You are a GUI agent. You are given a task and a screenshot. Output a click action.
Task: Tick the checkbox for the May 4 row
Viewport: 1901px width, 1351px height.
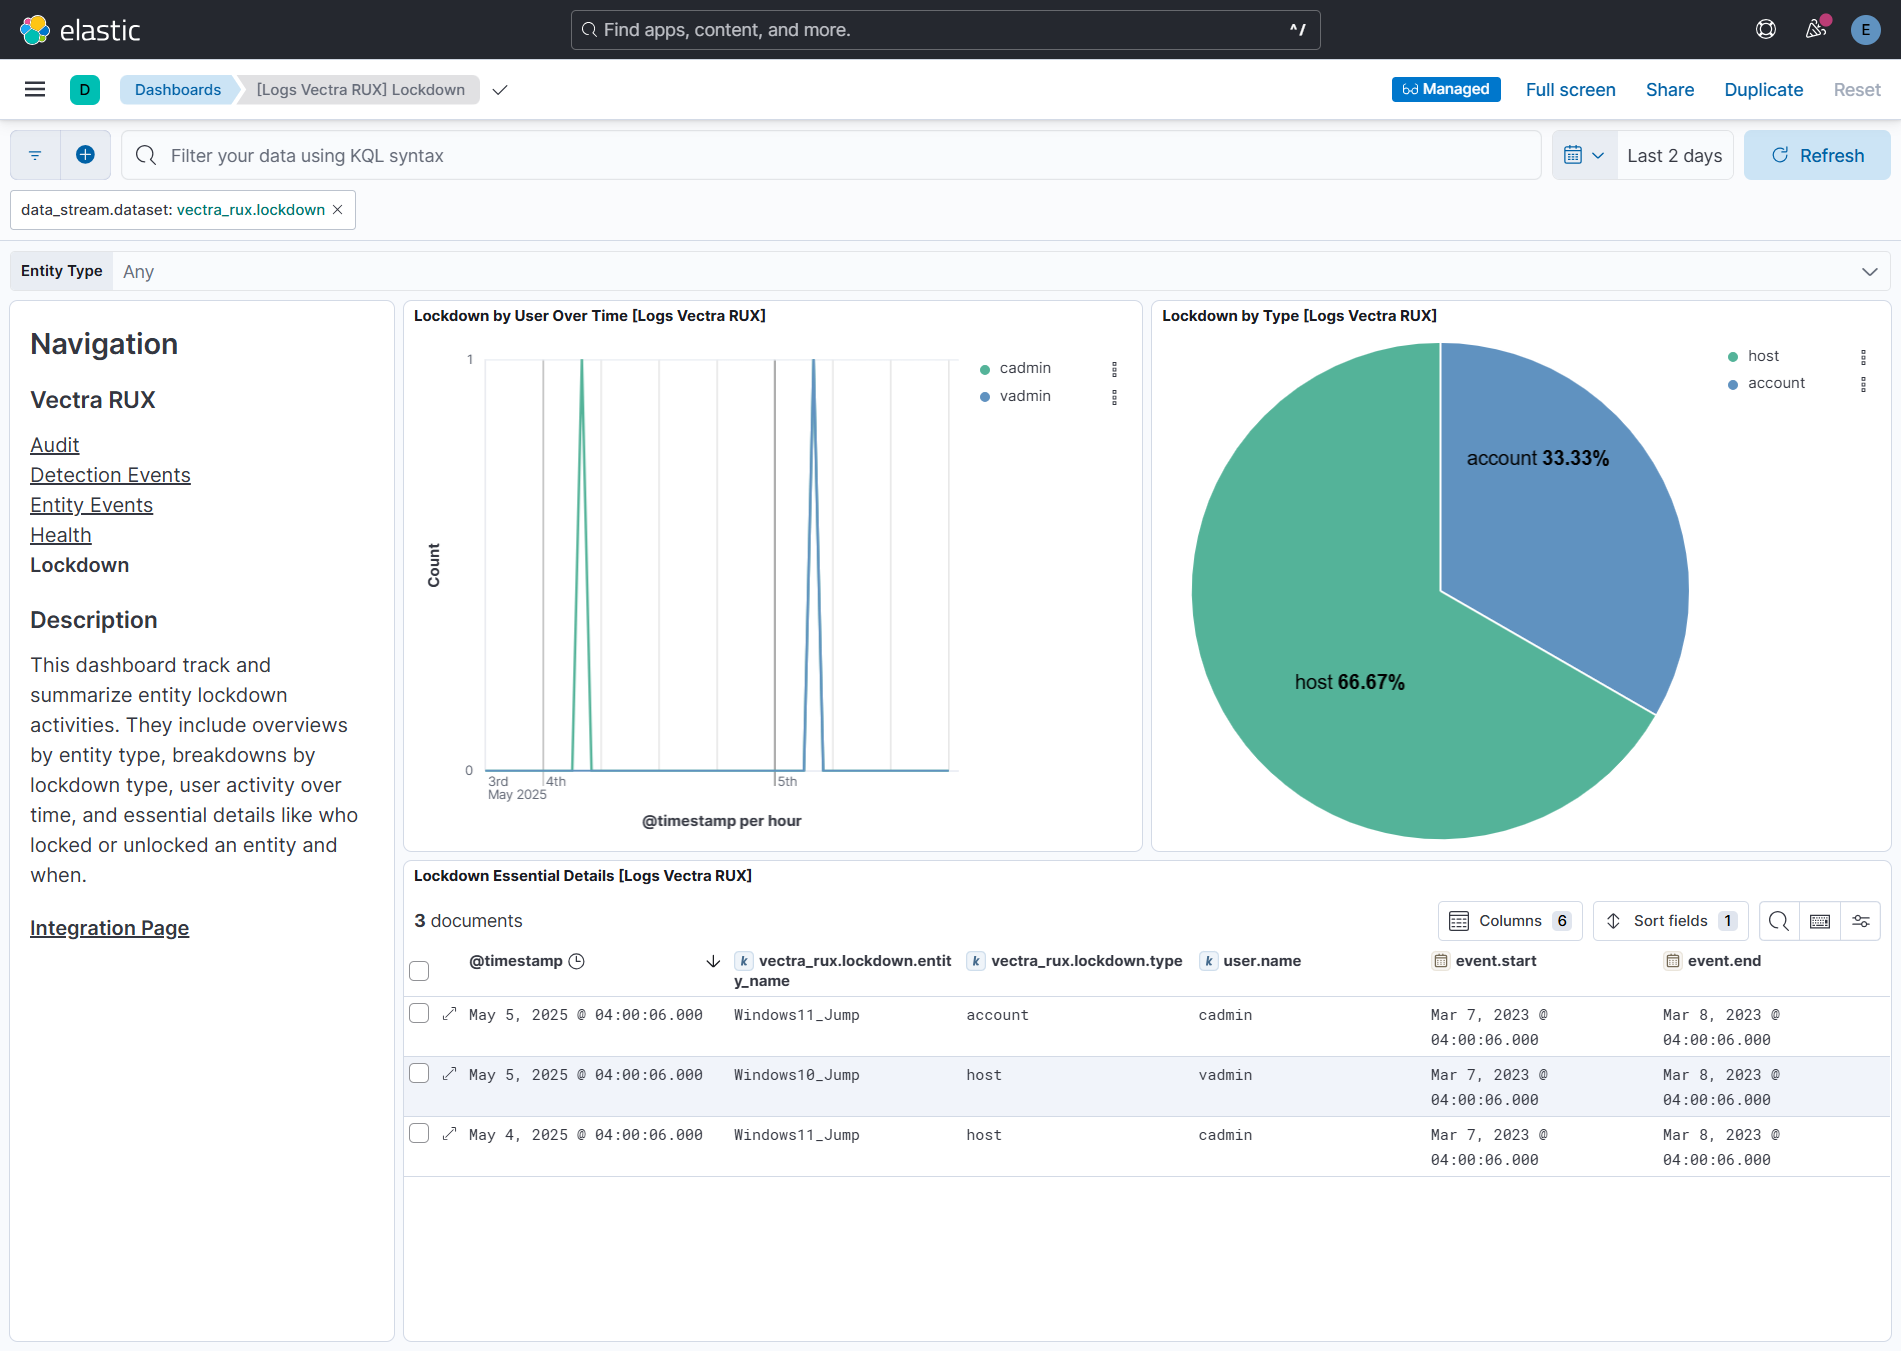419,1133
